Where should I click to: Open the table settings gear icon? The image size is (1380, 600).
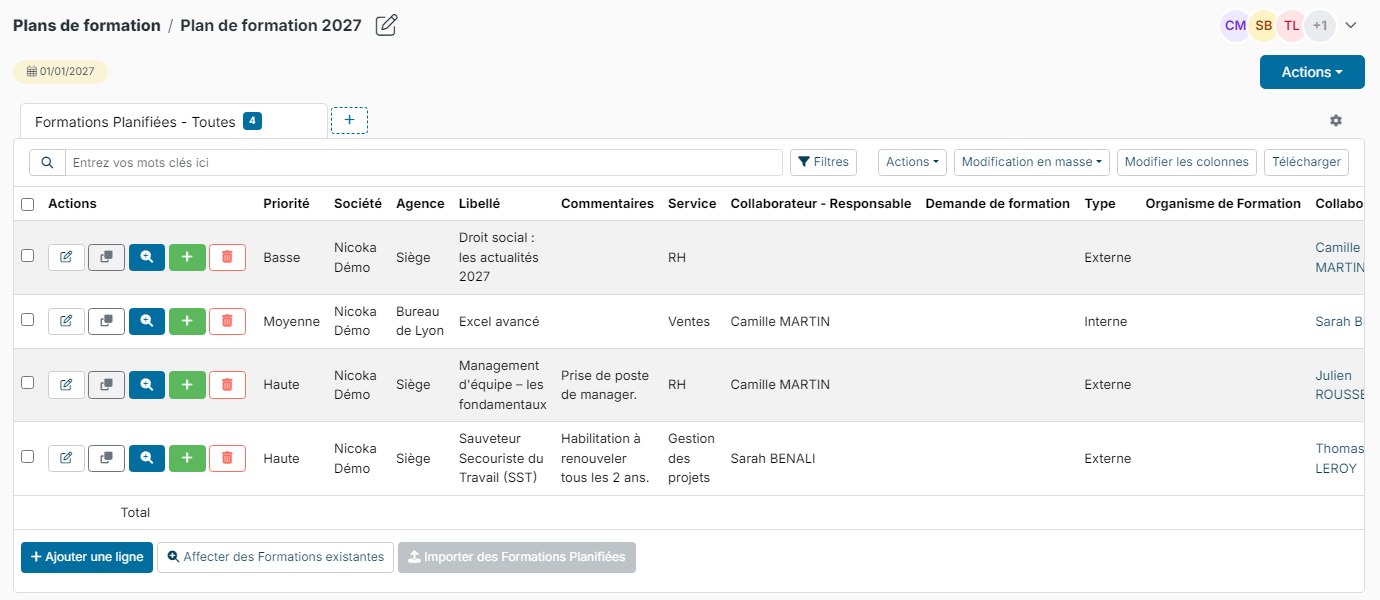pyautogui.click(x=1336, y=120)
